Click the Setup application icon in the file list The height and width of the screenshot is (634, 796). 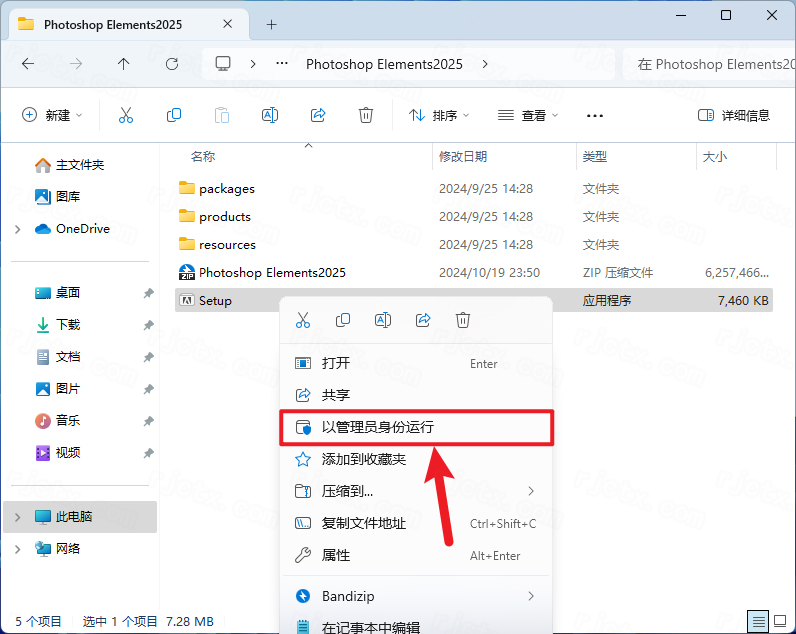tap(187, 301)
